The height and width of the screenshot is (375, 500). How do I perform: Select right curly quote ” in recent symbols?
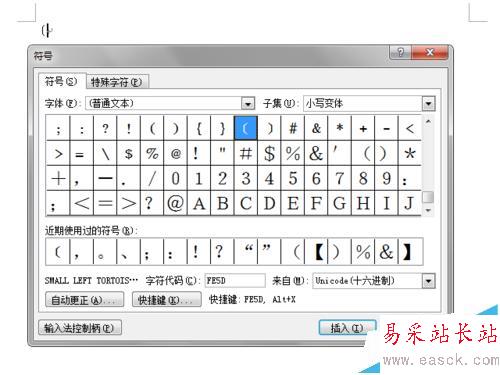pyautogui.click(x=269, y=252)
